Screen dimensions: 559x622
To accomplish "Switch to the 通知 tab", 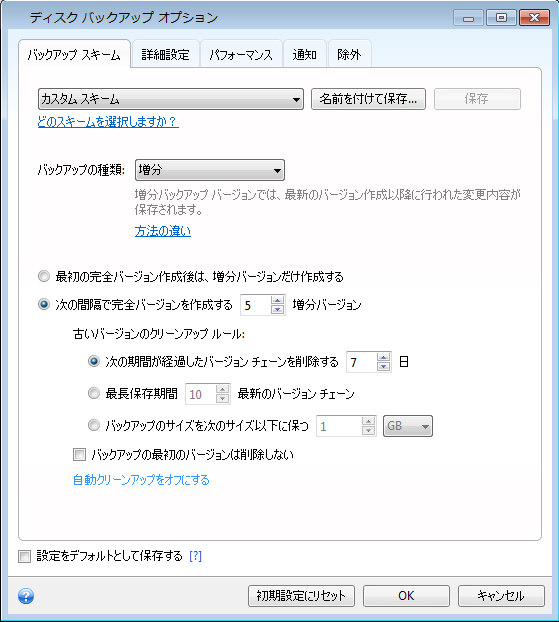I will click(x=305, y=55).
